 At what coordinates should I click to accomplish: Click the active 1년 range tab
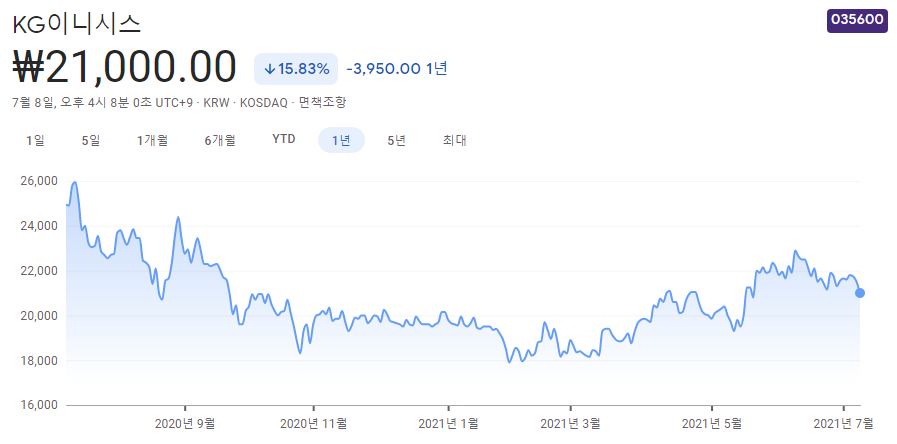pyautogui.click(x=341, y=140)
